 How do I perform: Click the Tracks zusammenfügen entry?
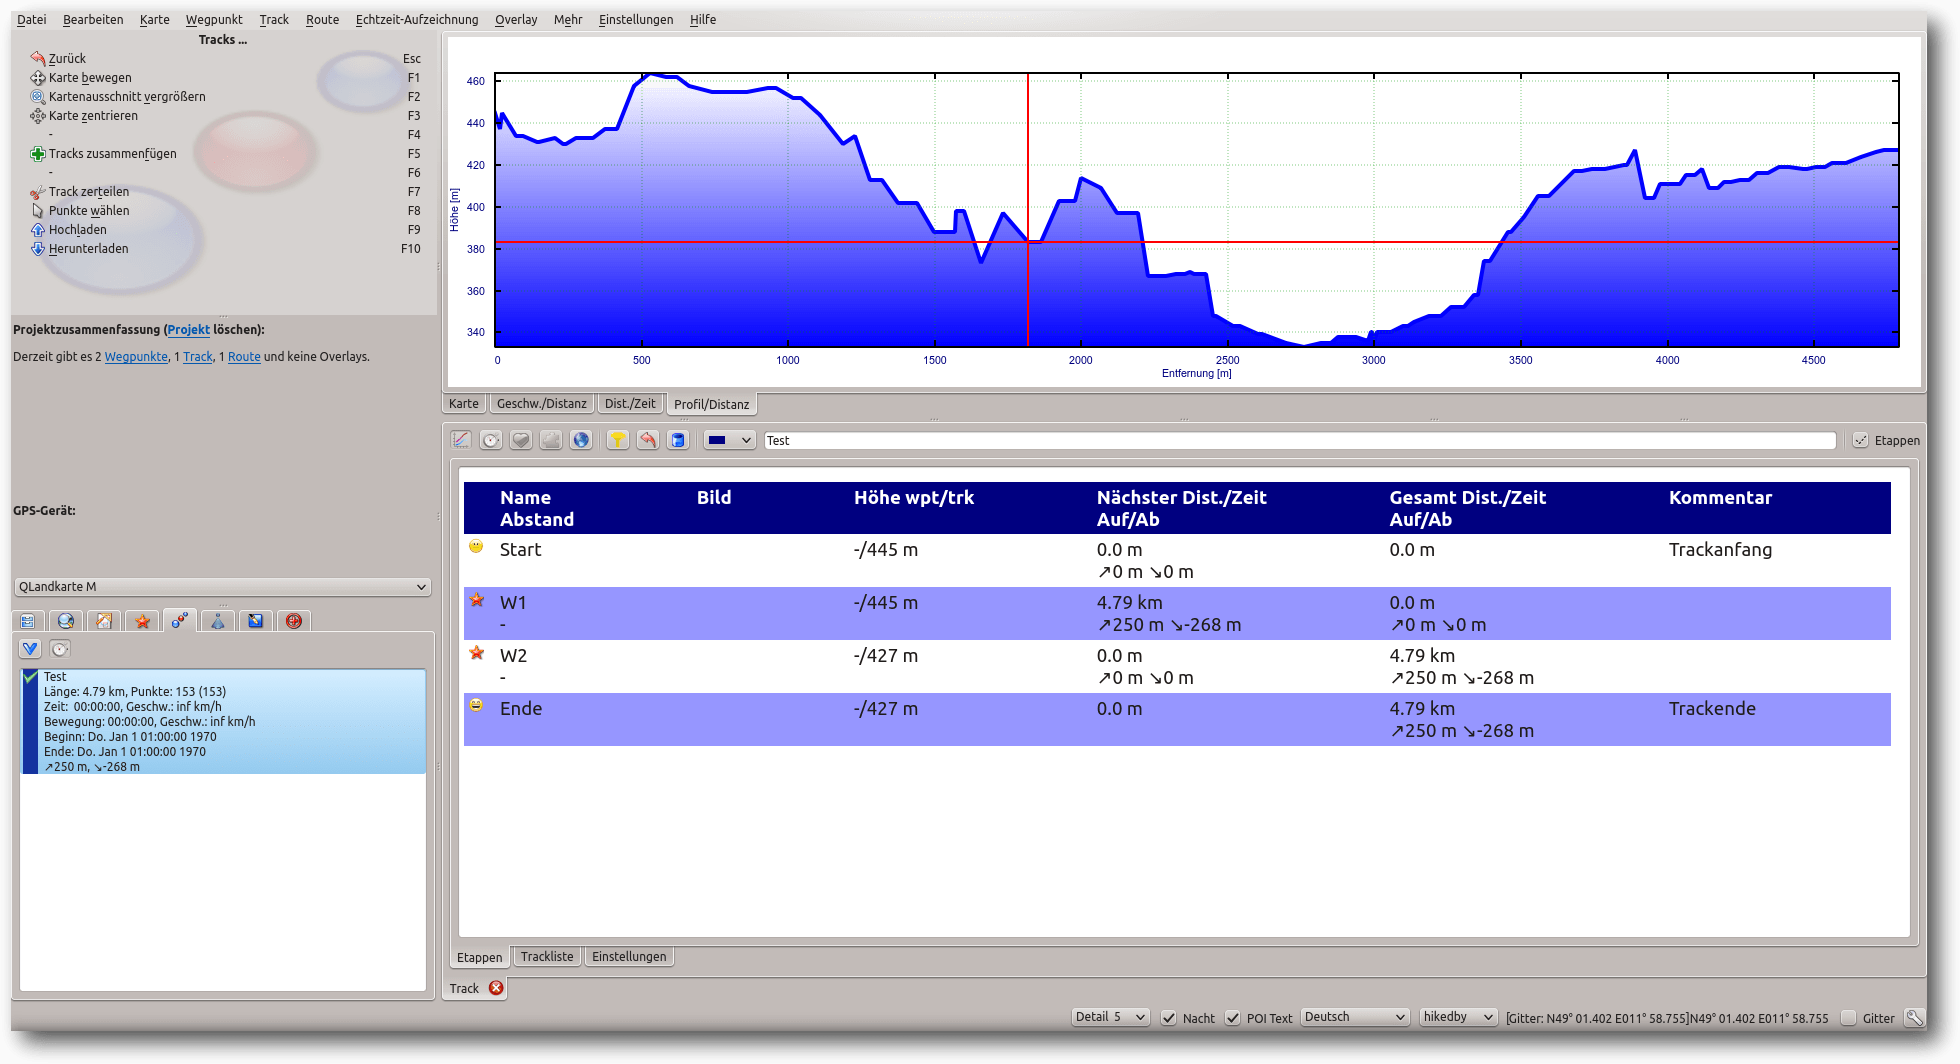click(x=112, y=154)
